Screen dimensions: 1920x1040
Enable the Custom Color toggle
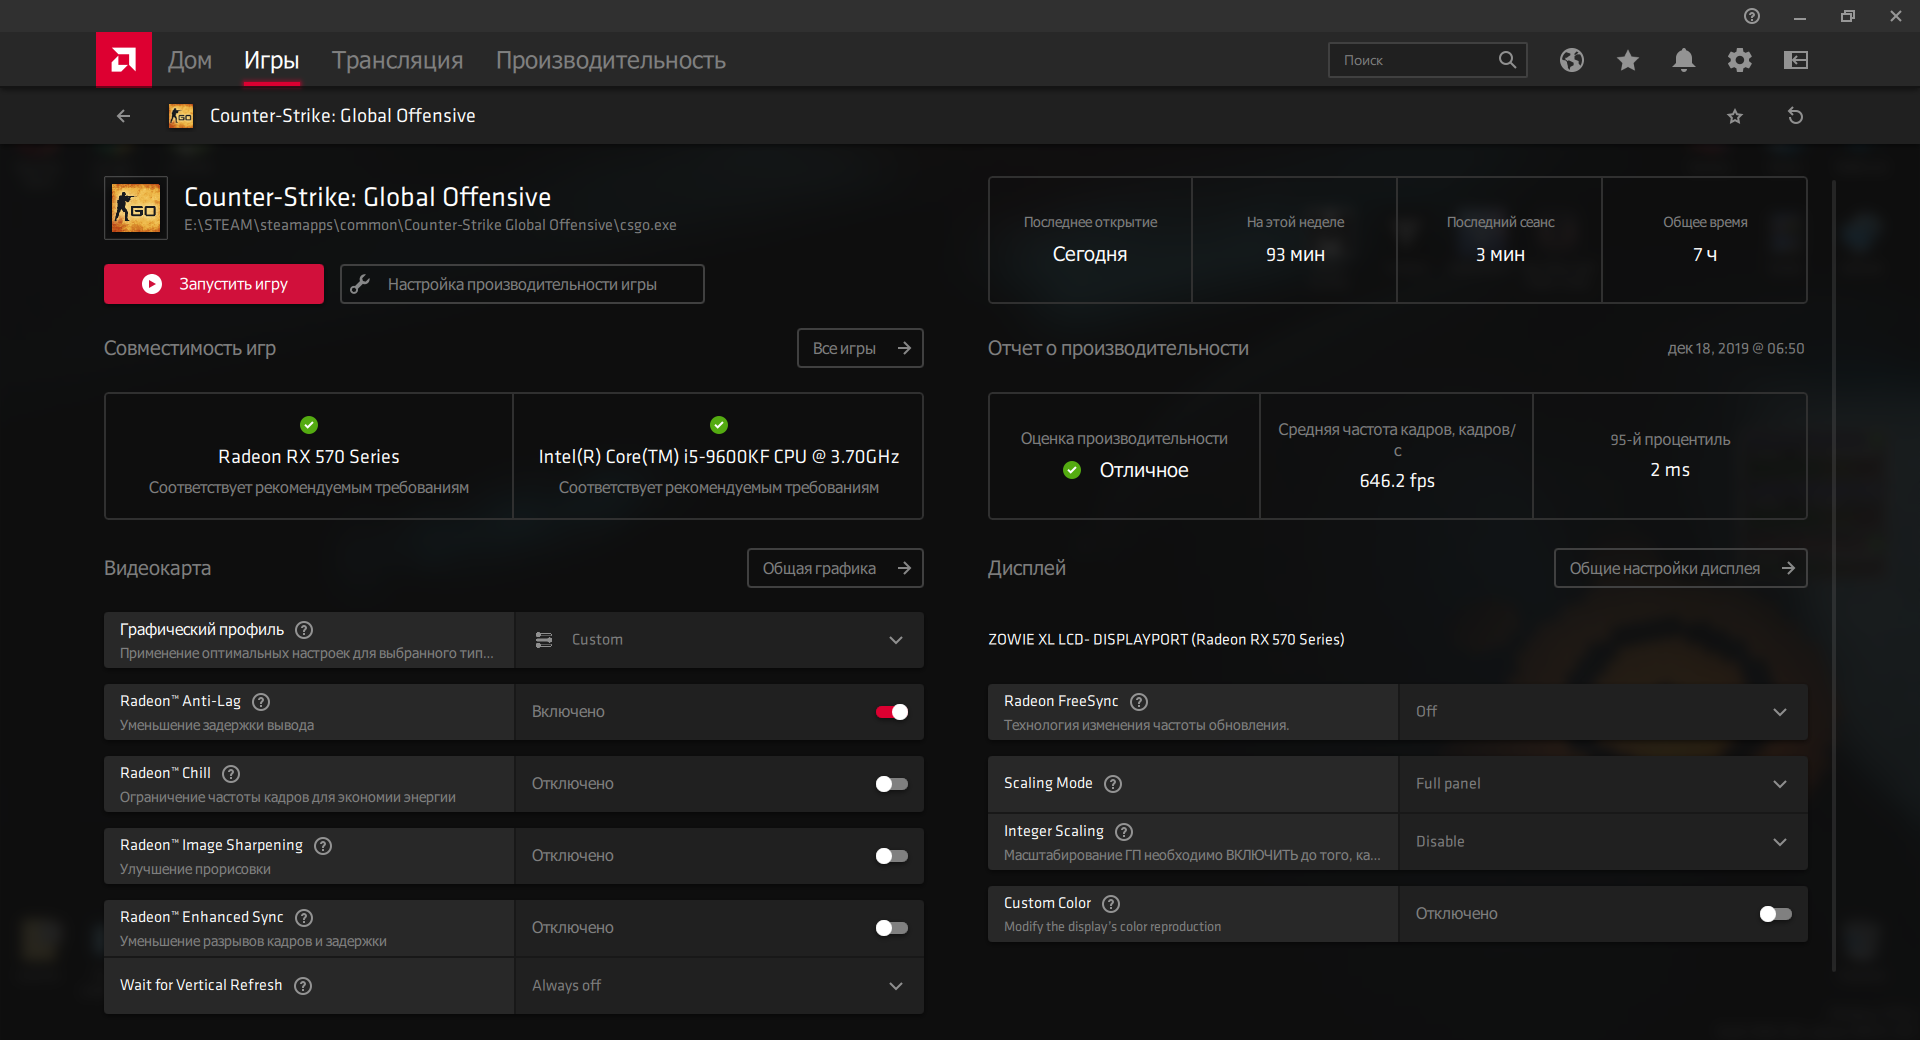(1776, 914)
